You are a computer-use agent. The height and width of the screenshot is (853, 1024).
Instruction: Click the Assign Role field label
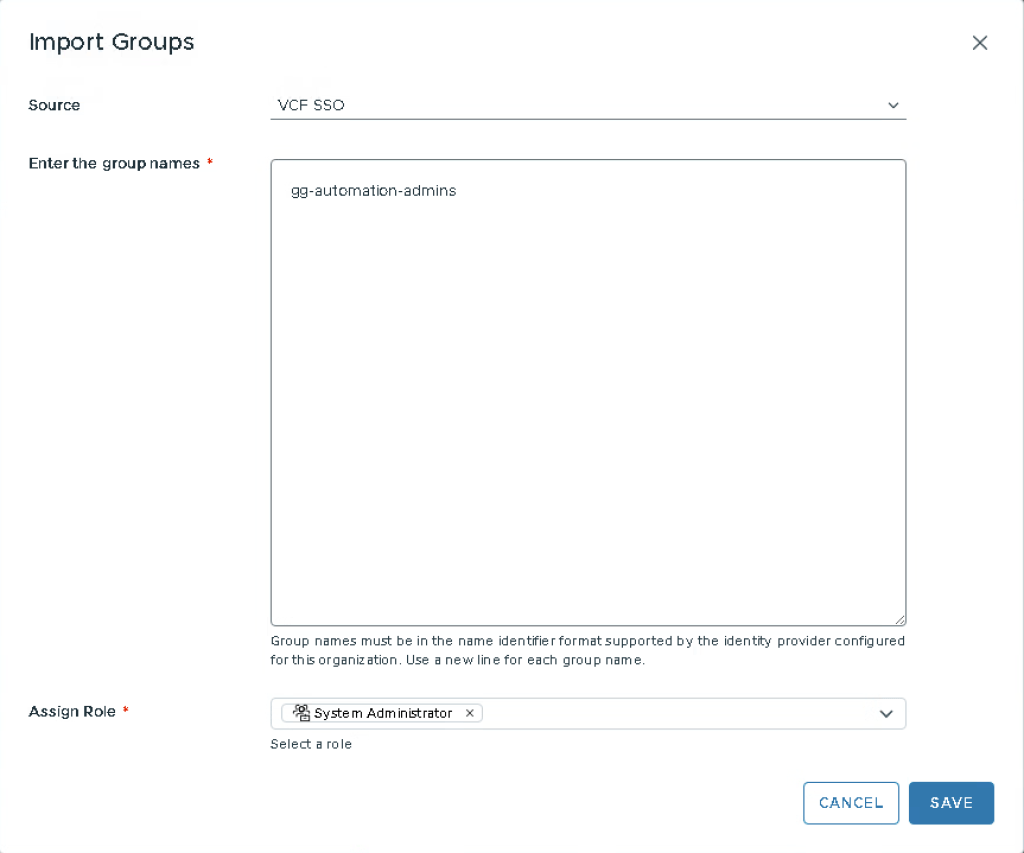click(x=72, y=711)
